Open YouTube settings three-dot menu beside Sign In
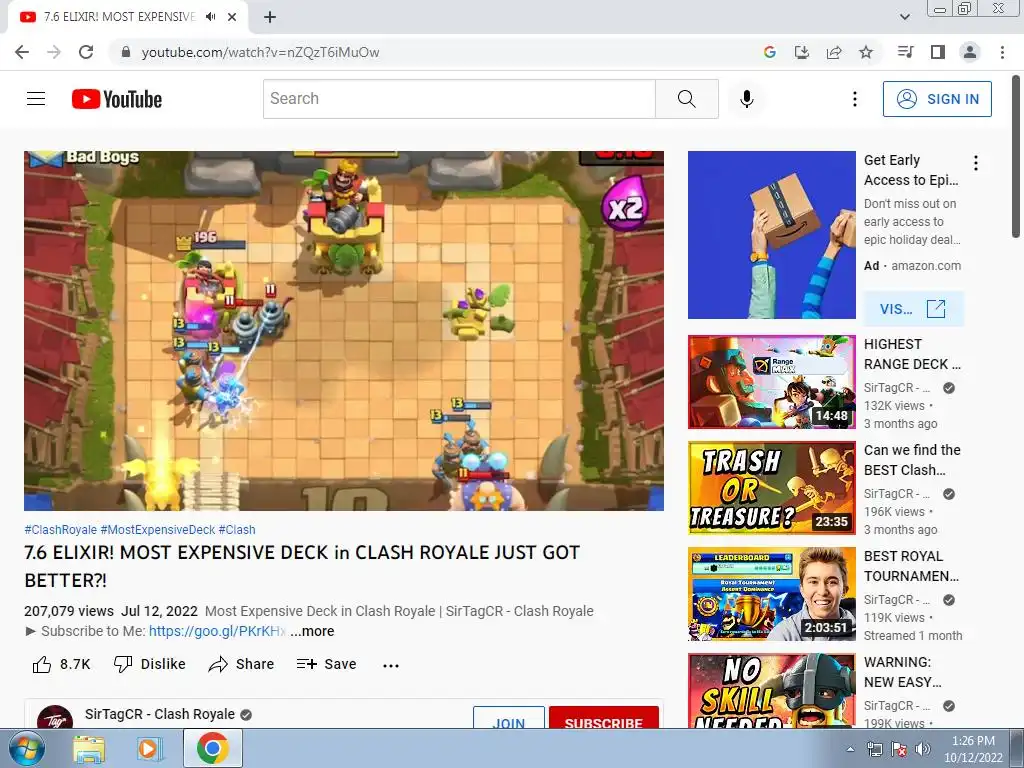Viewport: 1024px width, 768px height. 854,99
